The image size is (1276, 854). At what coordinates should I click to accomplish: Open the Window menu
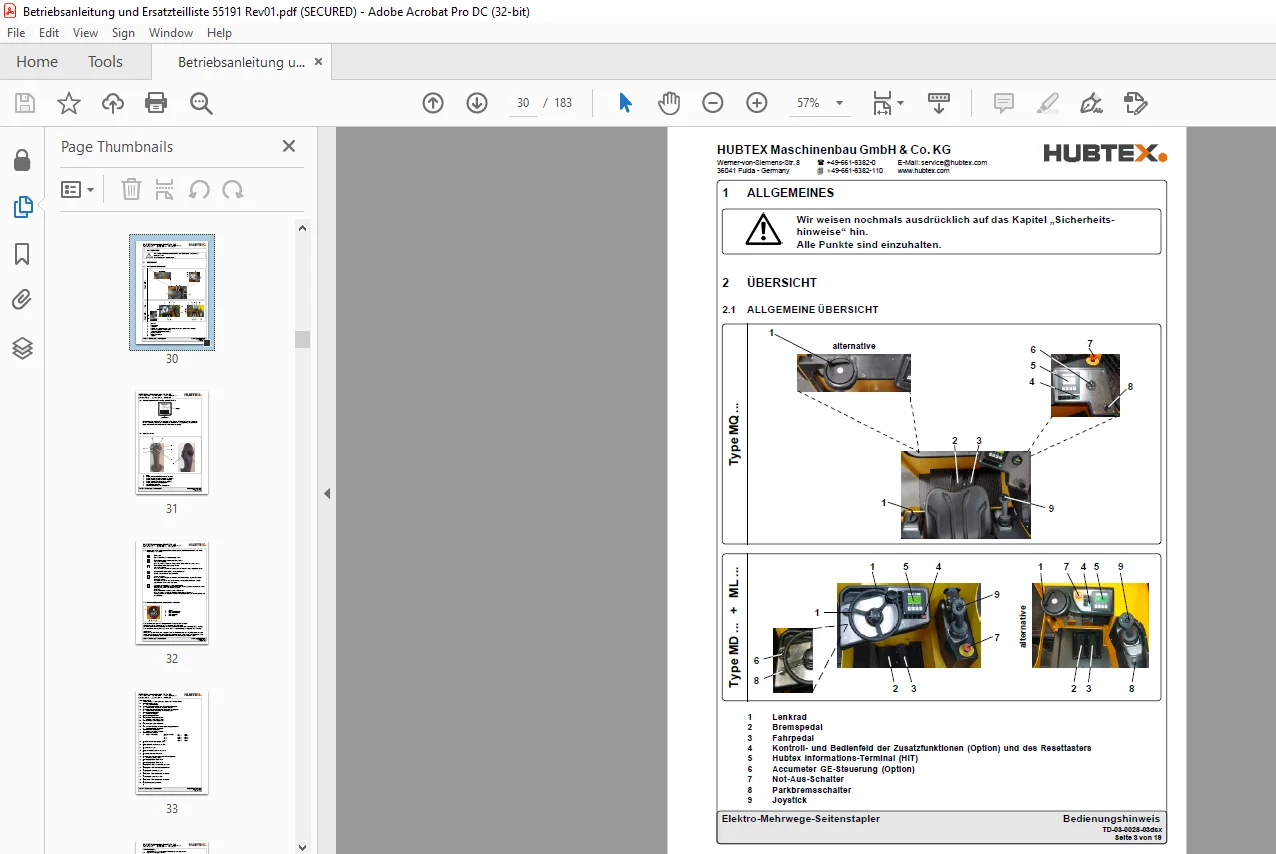pyautogui.click(x=171, y=33)
